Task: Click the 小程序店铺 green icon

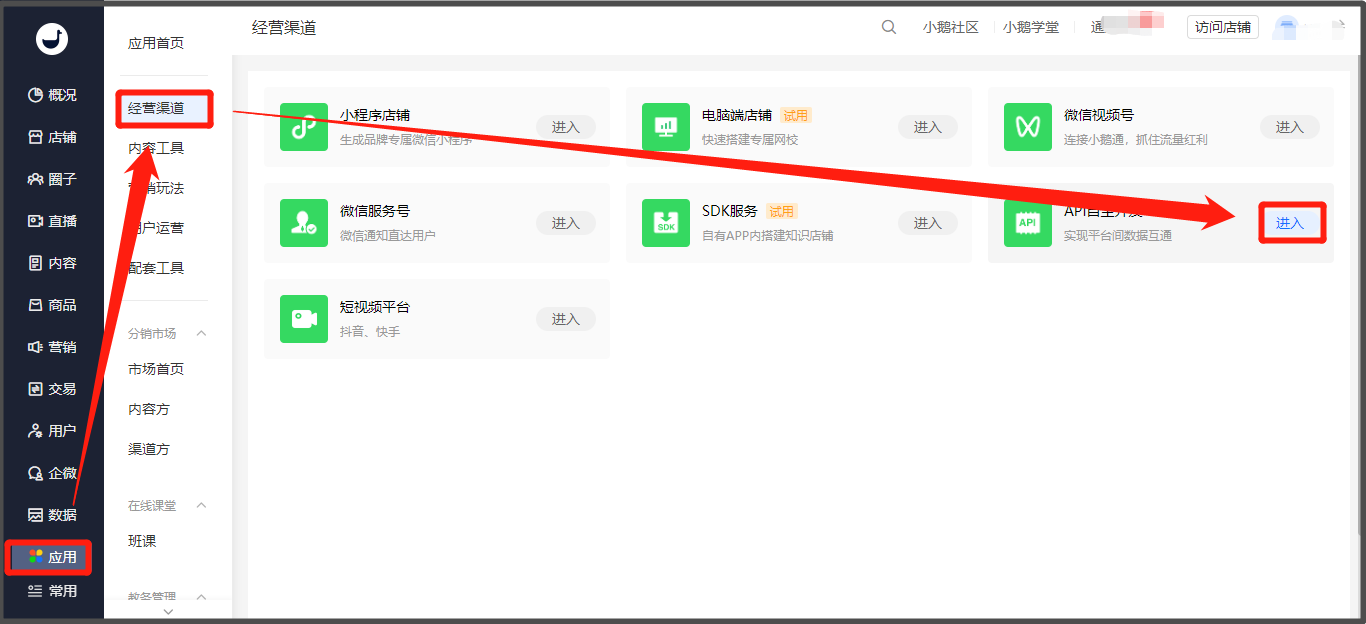Action: 304,127
